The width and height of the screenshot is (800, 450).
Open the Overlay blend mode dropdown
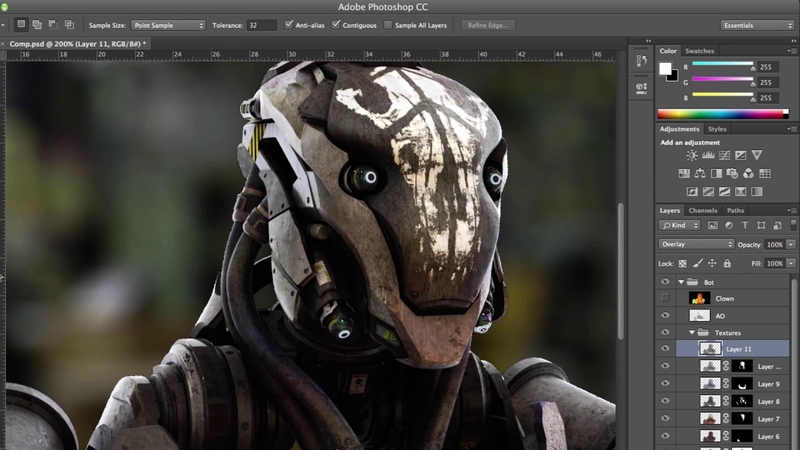(696, 244)
